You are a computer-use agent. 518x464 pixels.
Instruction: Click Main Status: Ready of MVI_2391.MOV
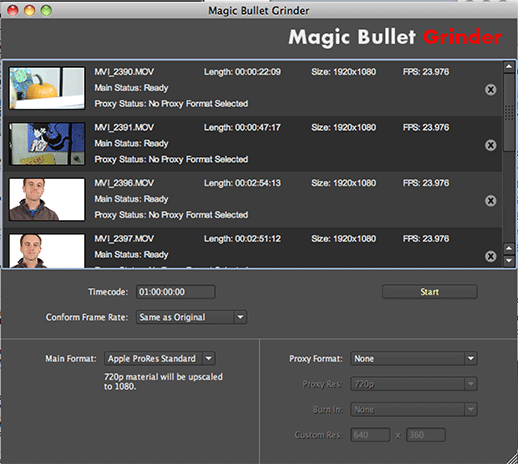click(x=131, y=144)
